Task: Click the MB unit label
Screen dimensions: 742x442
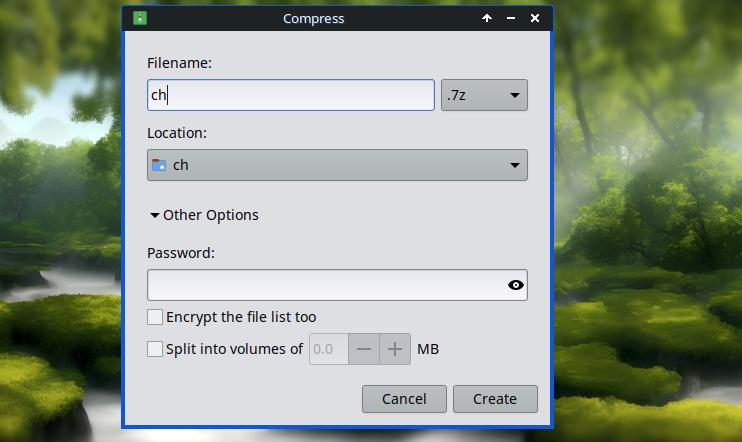Action: 428,349
